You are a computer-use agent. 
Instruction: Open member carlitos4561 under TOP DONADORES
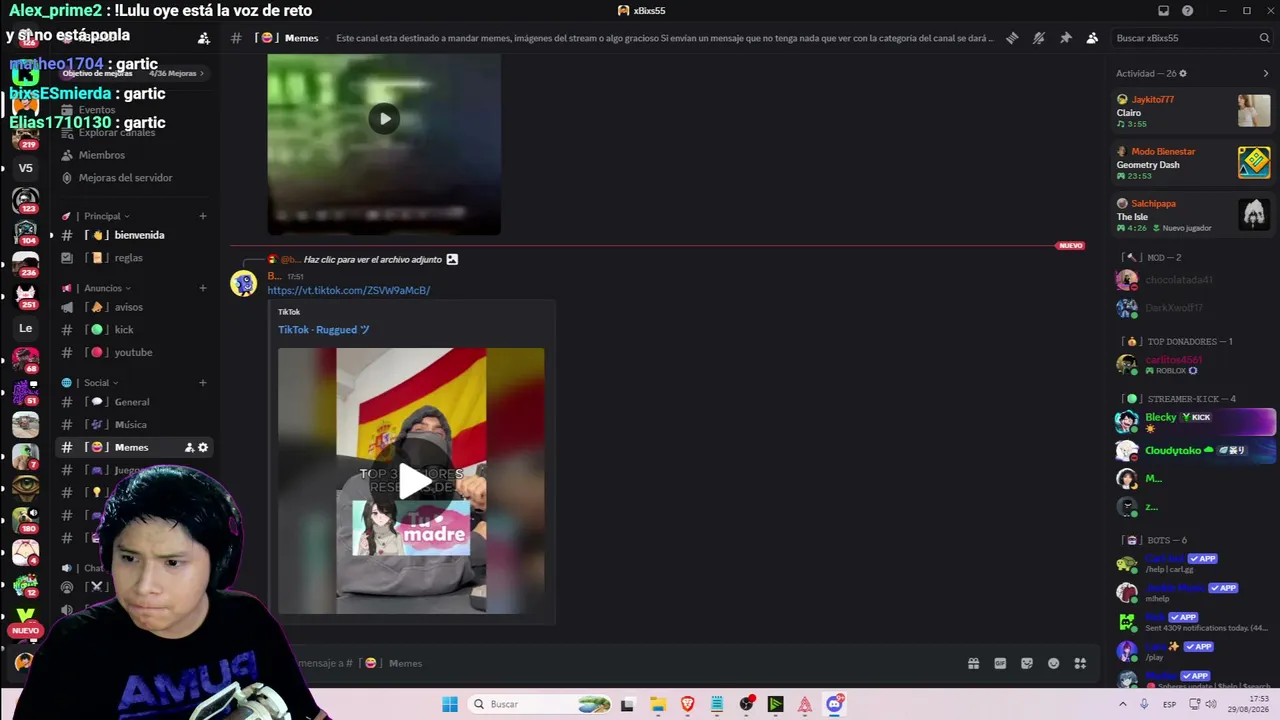click(x=1194, y=364)
